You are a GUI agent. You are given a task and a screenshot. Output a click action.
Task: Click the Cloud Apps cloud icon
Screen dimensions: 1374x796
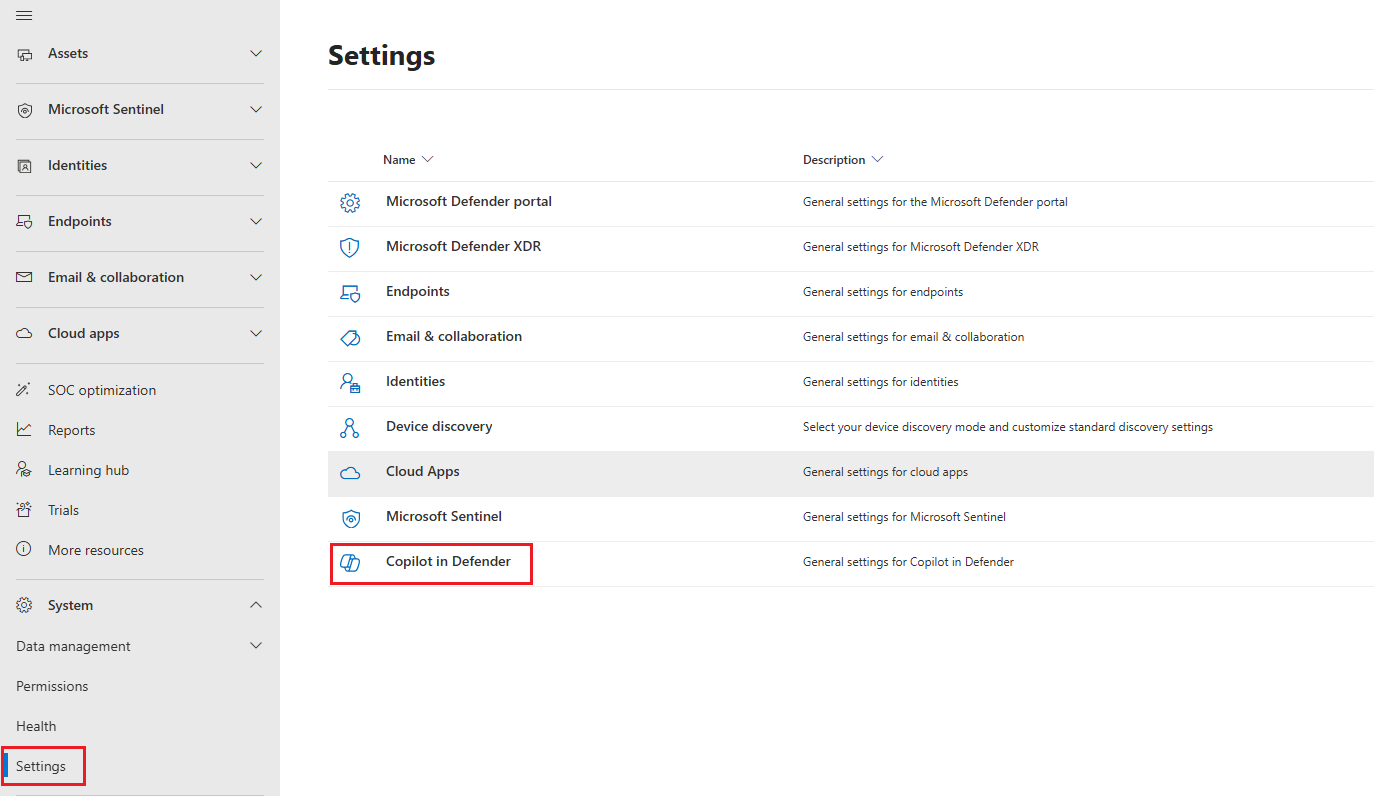point(350,471)
